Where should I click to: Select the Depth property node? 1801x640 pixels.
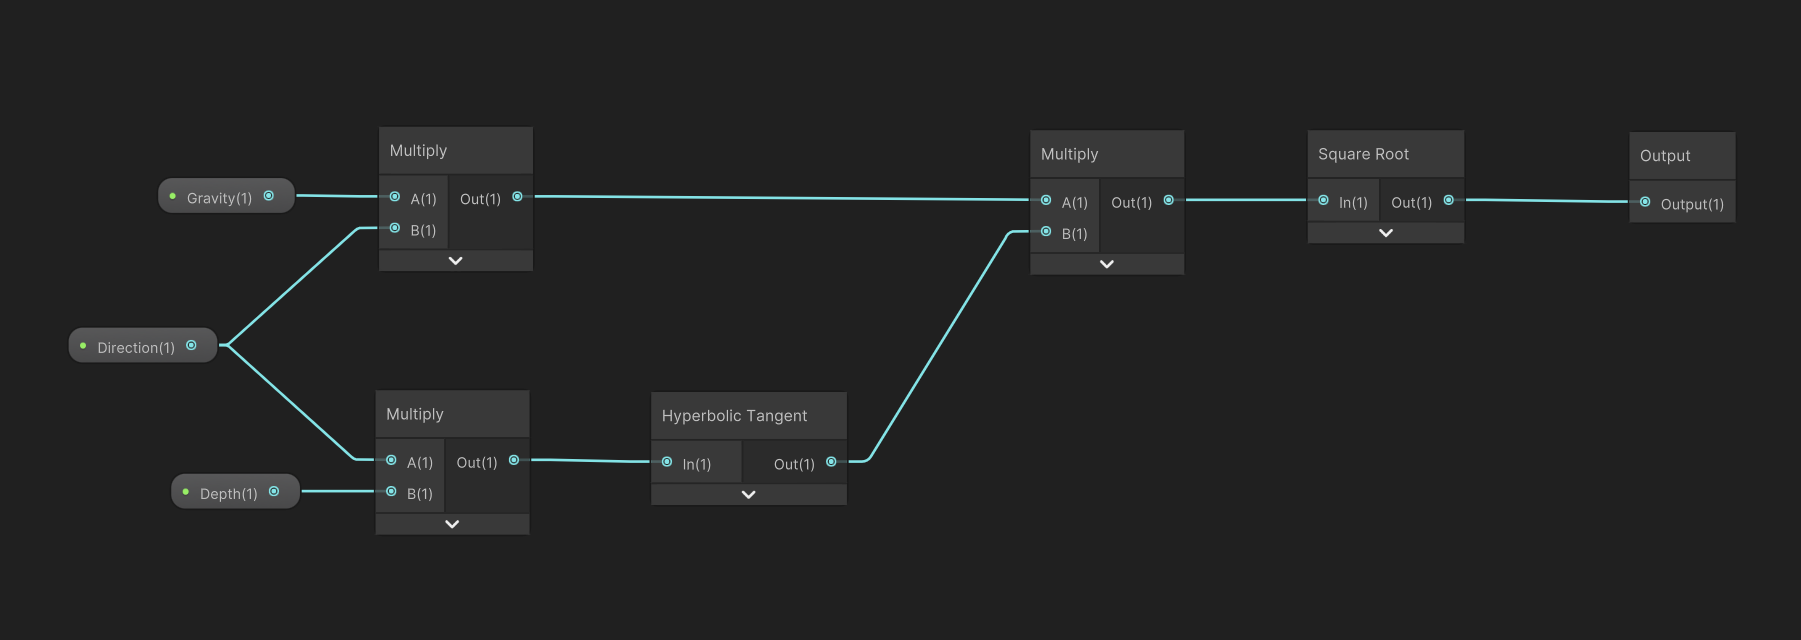point(228,493)
